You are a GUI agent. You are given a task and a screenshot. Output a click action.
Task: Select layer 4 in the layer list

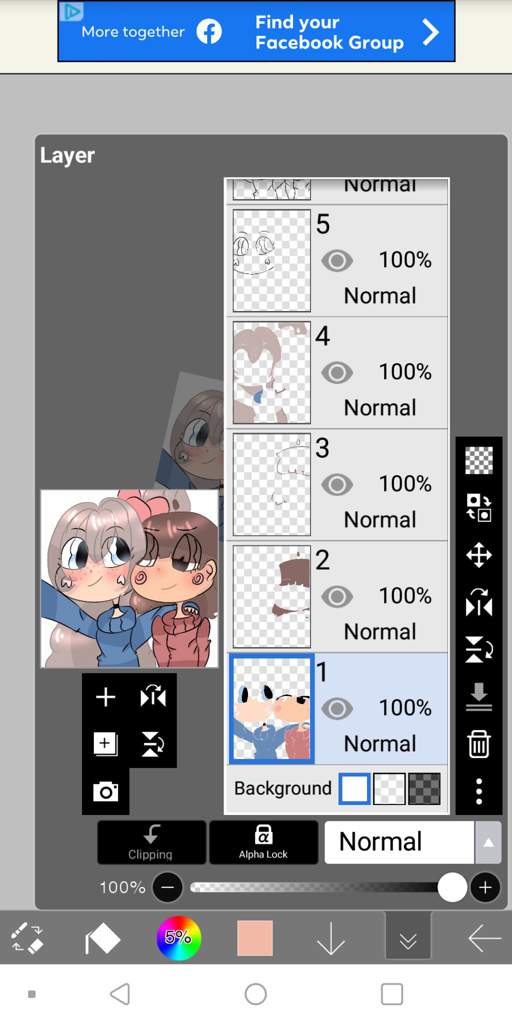click(338, 373)
